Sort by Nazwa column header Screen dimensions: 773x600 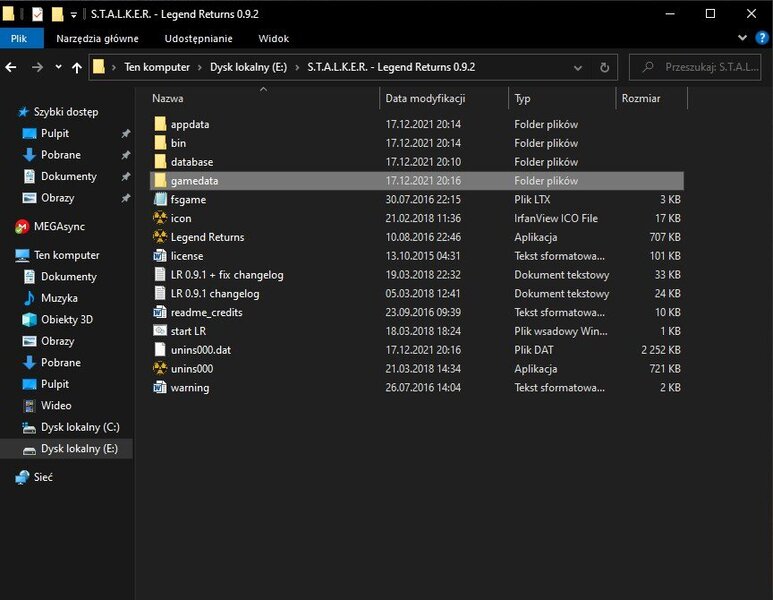coord(264,98)
